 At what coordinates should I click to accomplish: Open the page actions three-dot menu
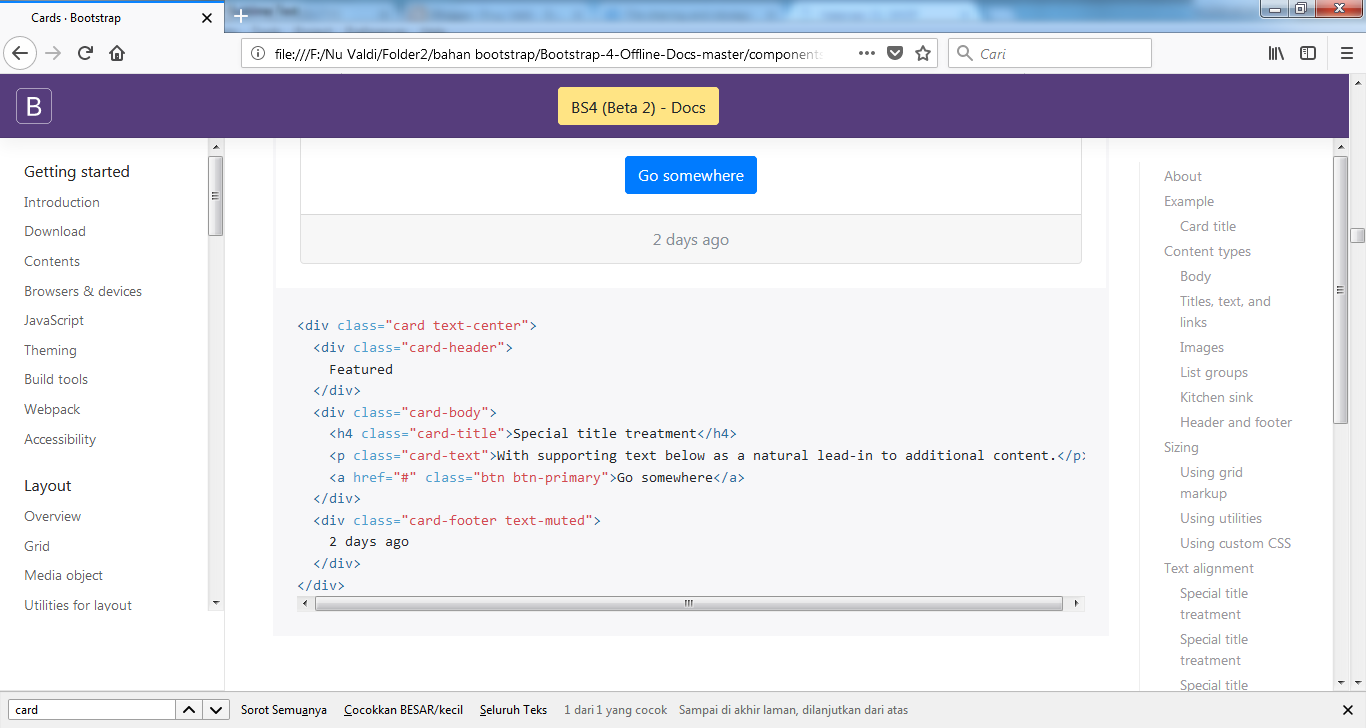click(x=866, y=52)
